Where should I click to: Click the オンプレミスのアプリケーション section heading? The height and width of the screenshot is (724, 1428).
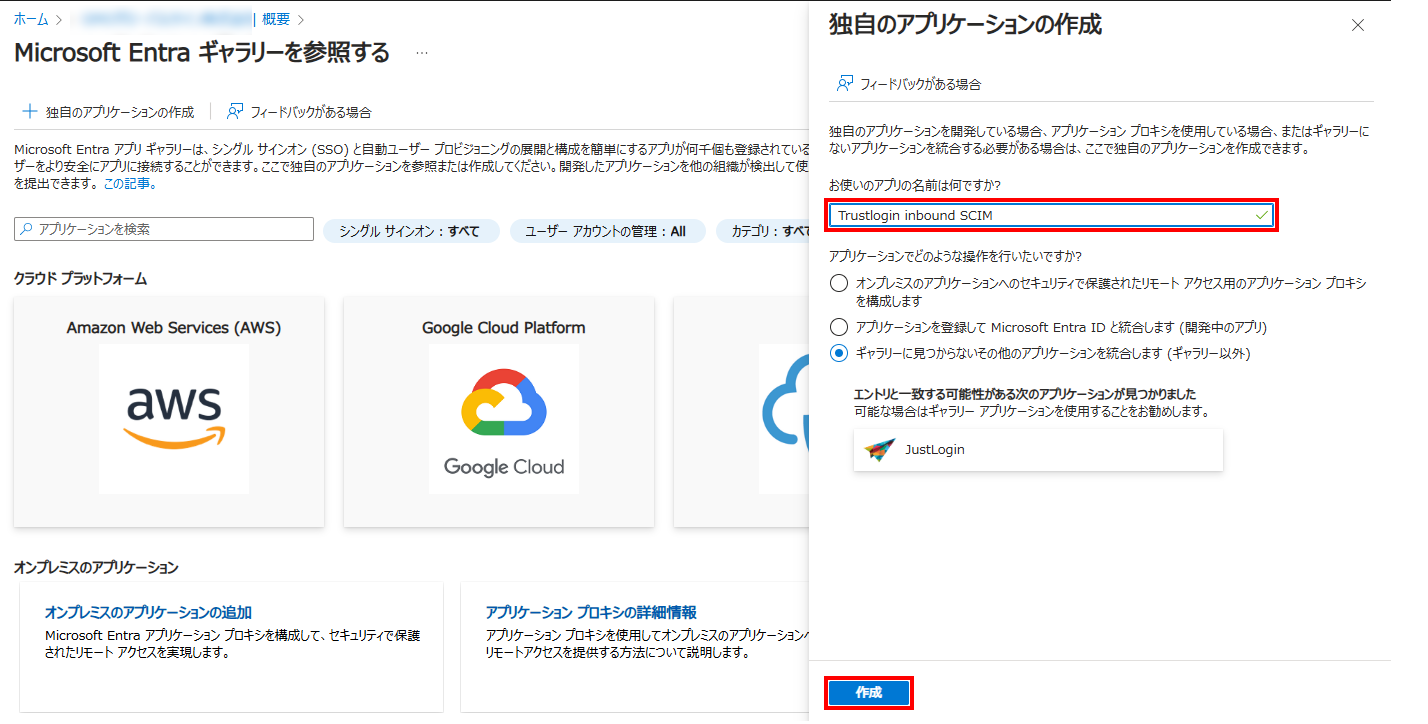[96, 568]
